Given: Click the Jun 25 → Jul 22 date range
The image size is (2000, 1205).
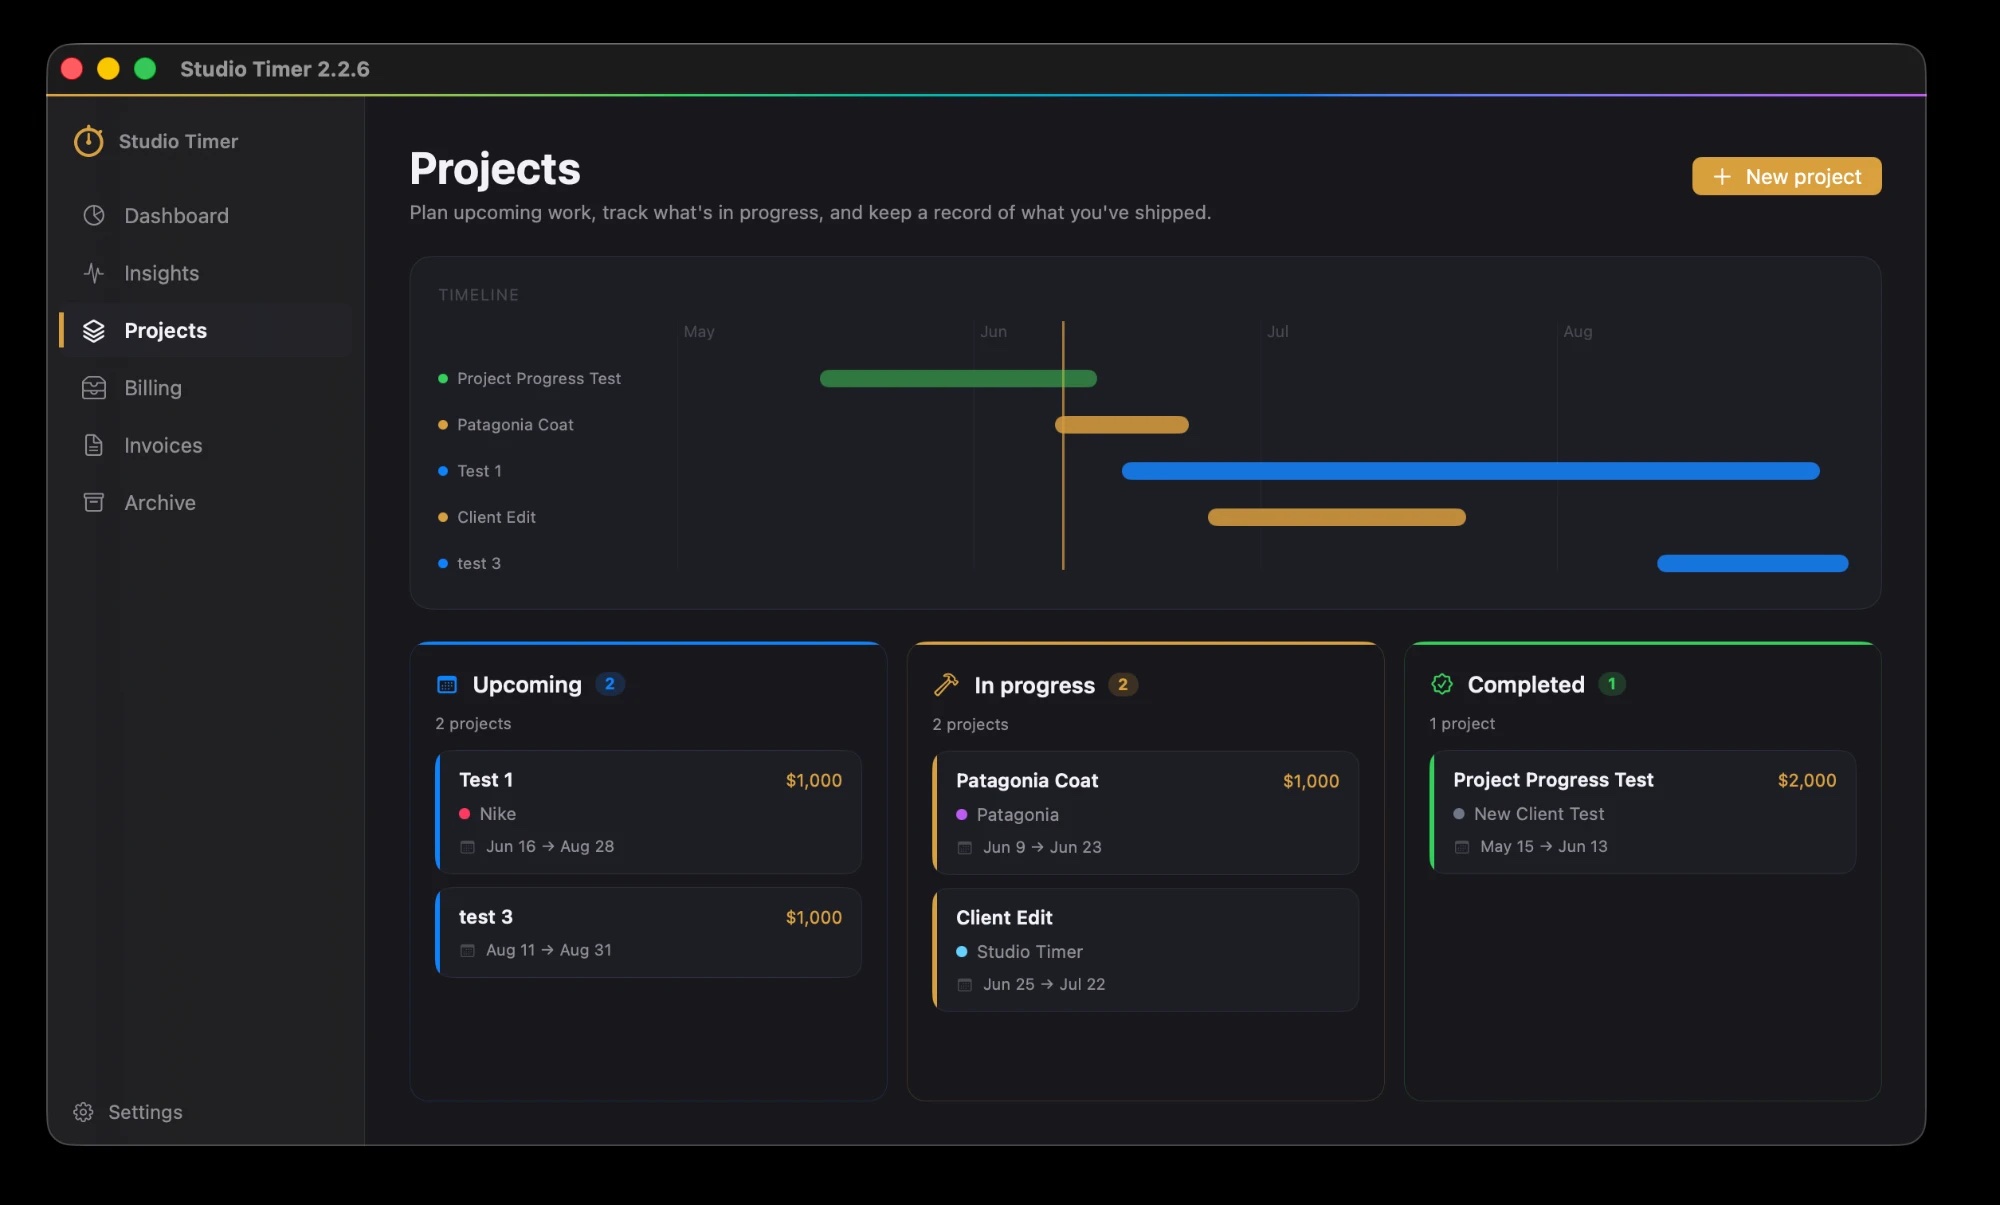Looking at the screenshot, I should coord(1044,985).
